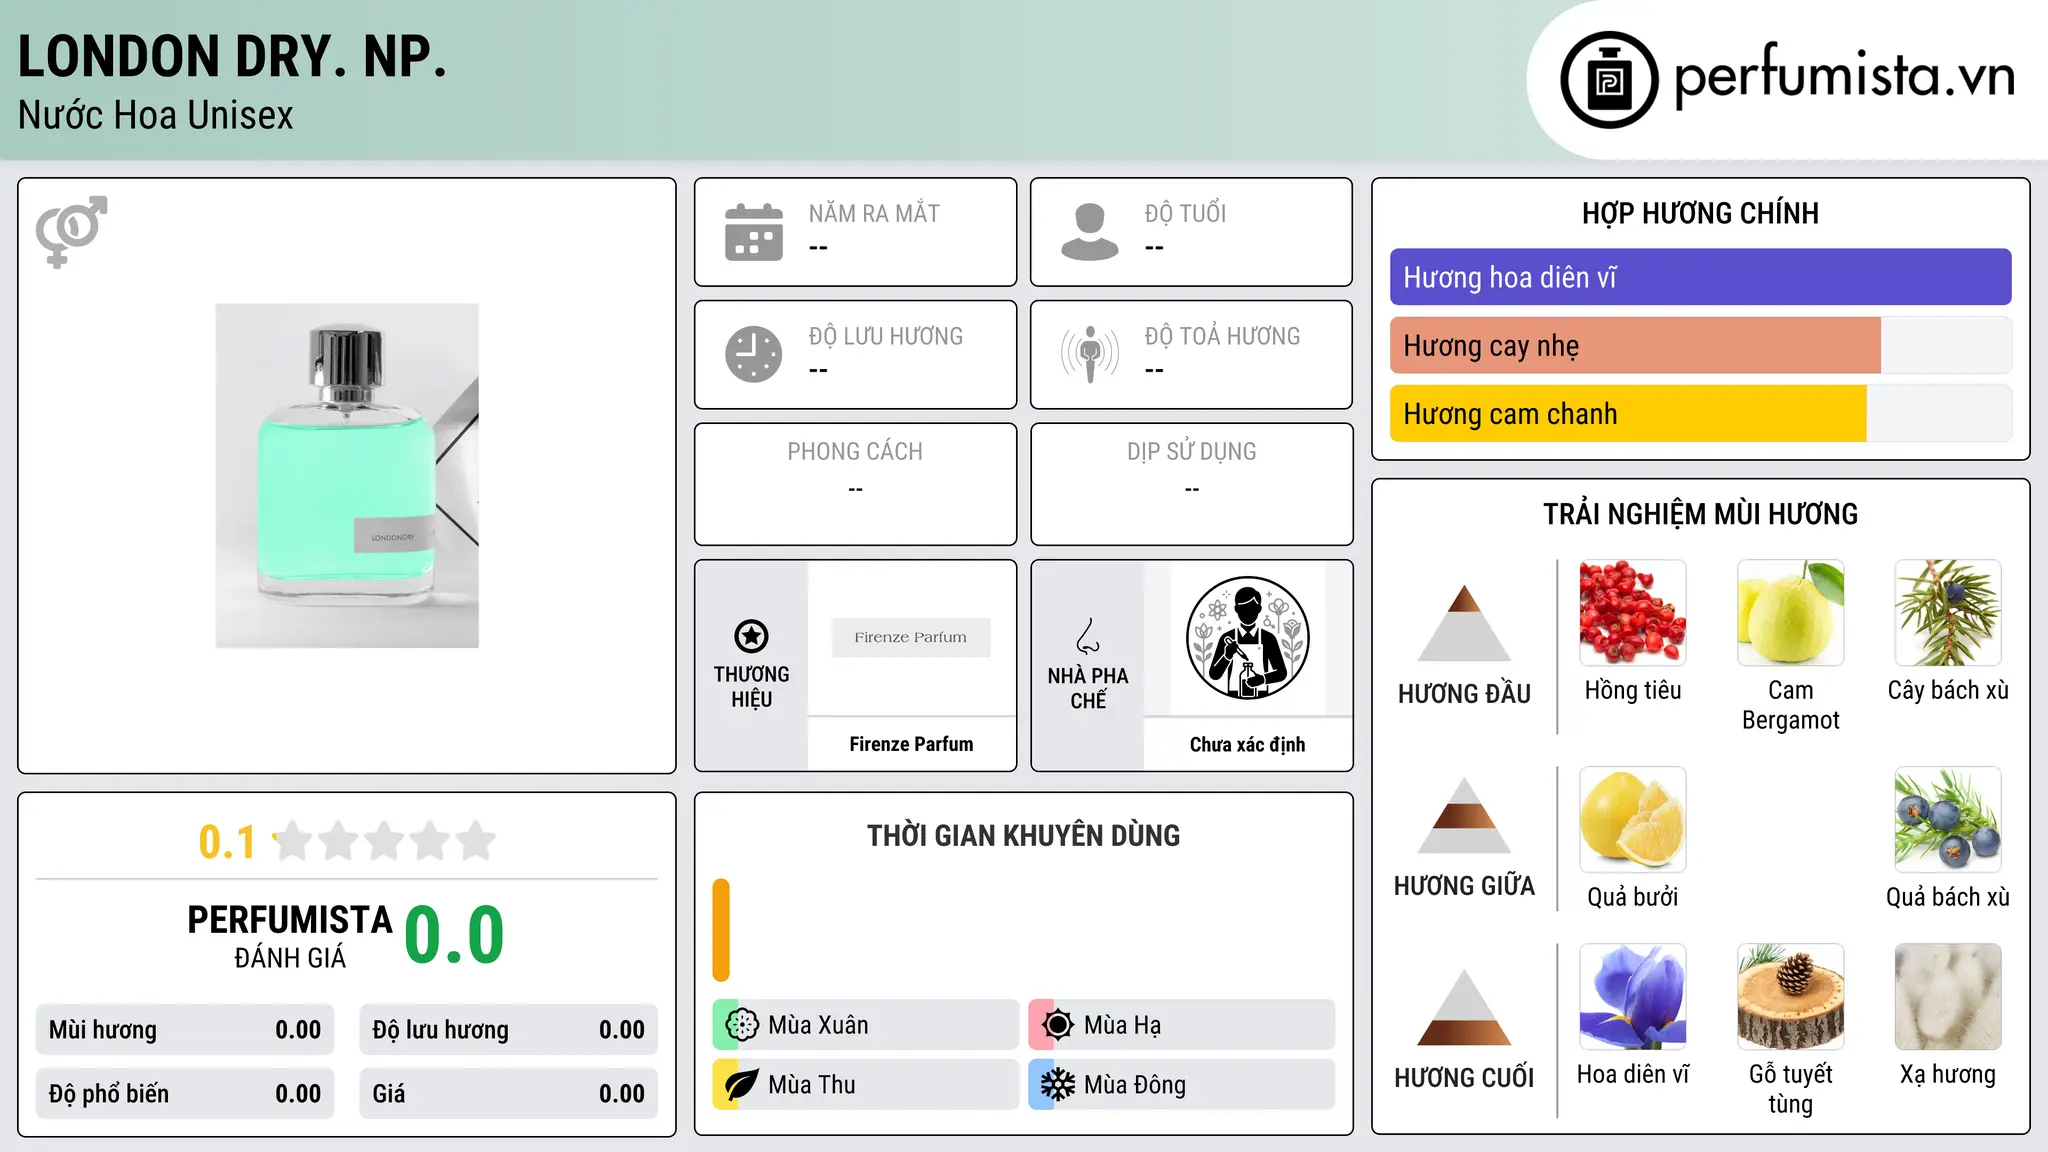
Task: Click the HƯƠNG CUỐI label text
Action: pos(1464,1077)
